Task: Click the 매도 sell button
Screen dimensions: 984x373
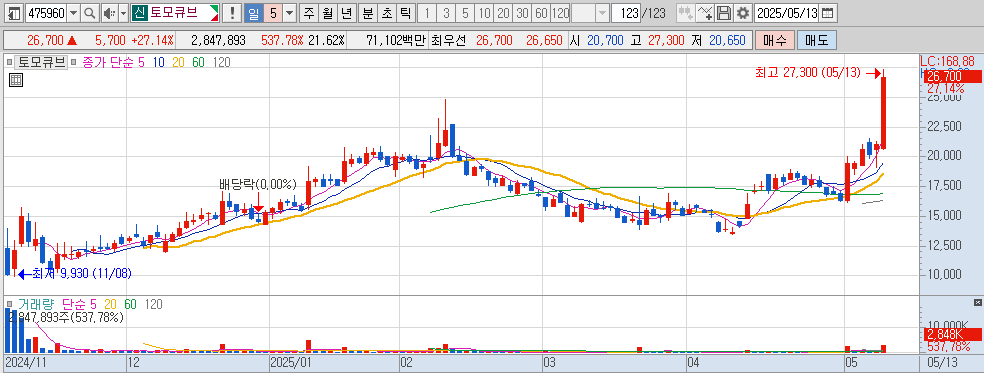Action: click(816, 41)
